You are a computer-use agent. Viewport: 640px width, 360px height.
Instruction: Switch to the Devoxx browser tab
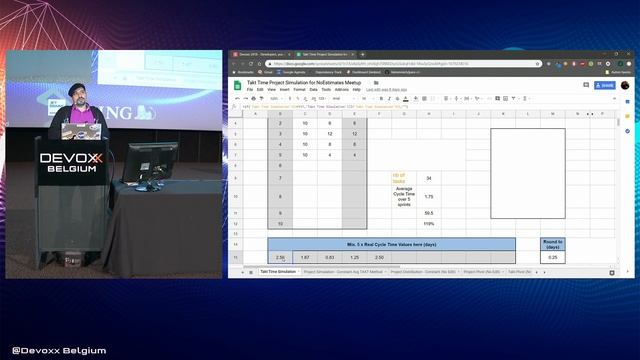click(x=262, y=54)
